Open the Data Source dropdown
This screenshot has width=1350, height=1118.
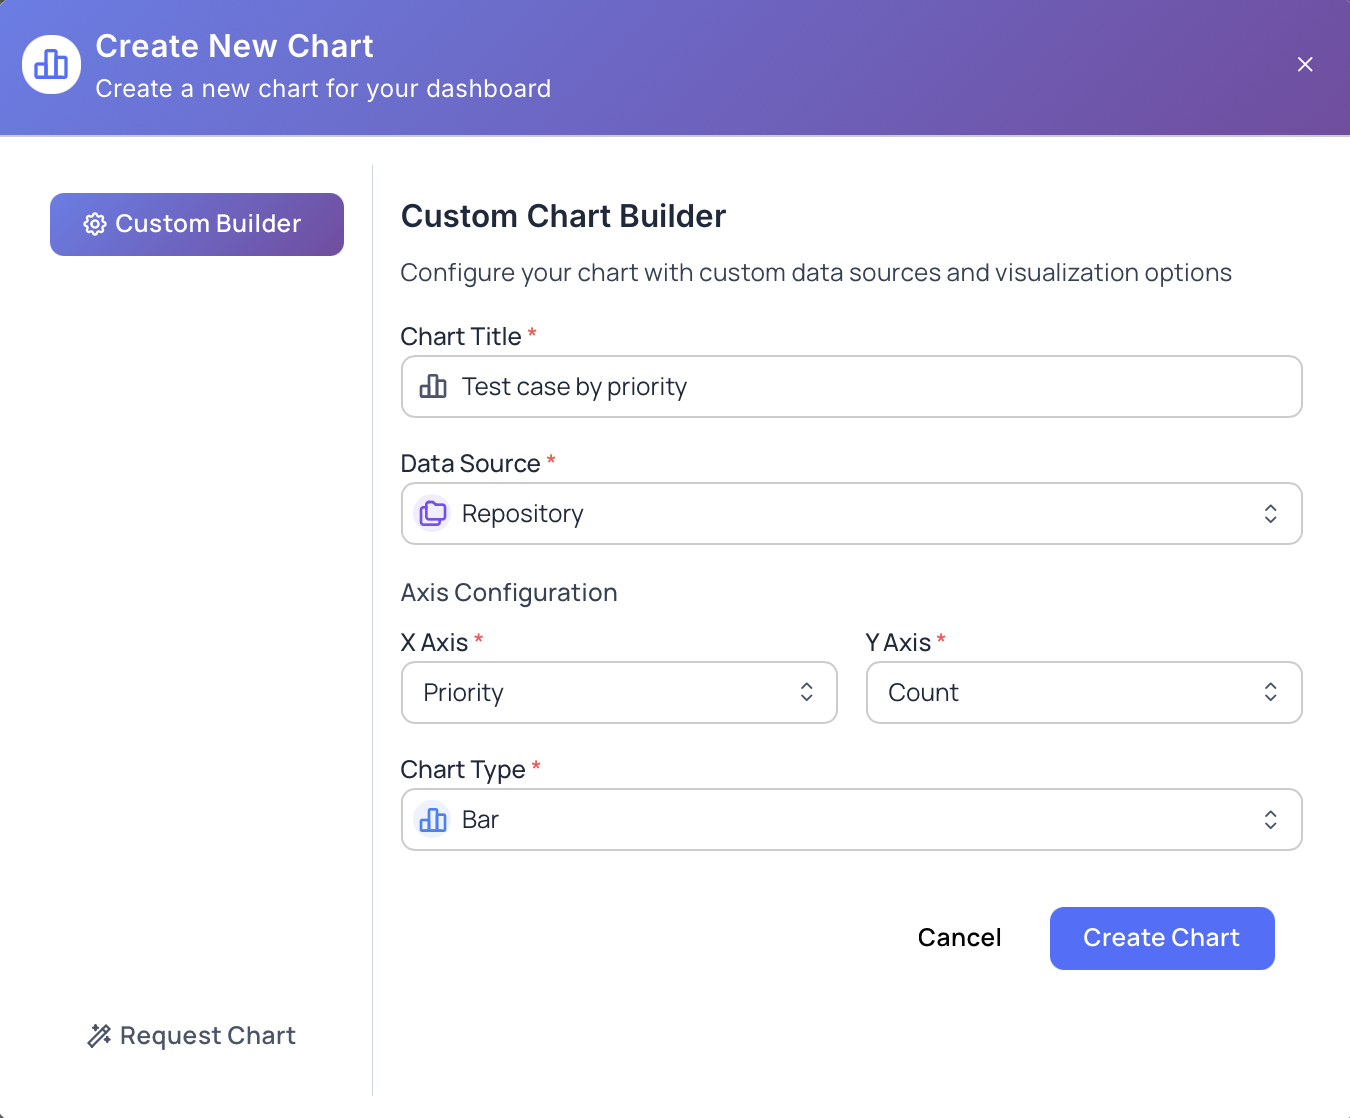point(1269,513)
